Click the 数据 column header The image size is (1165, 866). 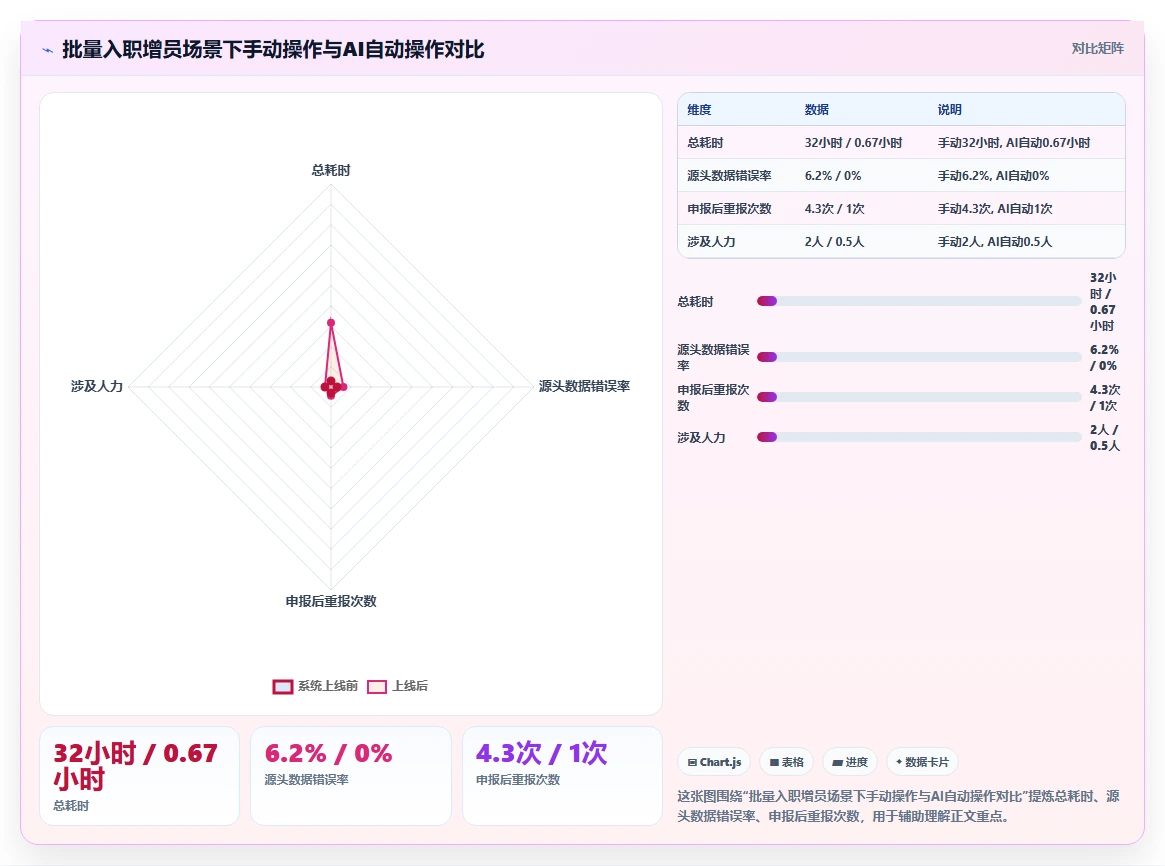pos(817,110)
